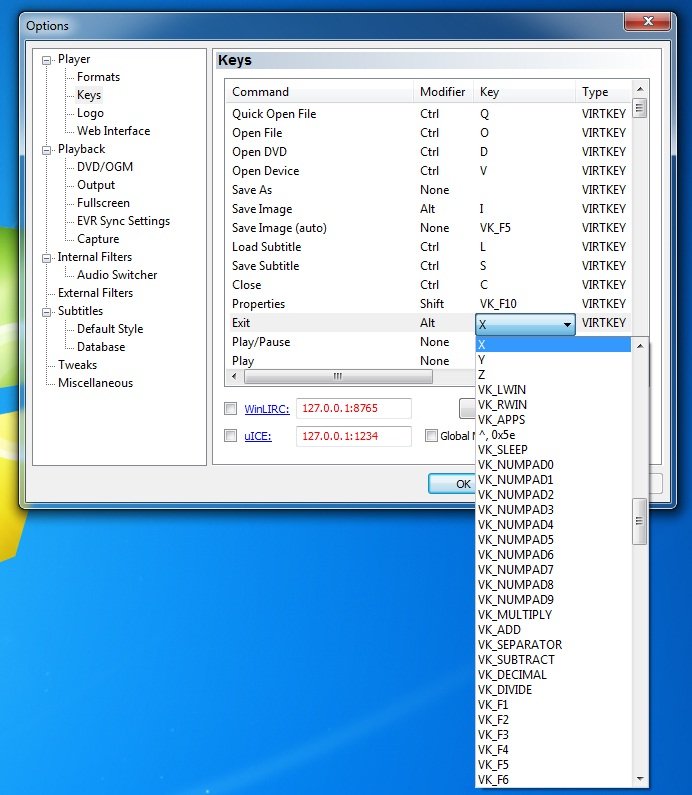Click the dropdown list scroll-up arrow
Viewport: 692px width, 795px height.
tap(639, 346)
